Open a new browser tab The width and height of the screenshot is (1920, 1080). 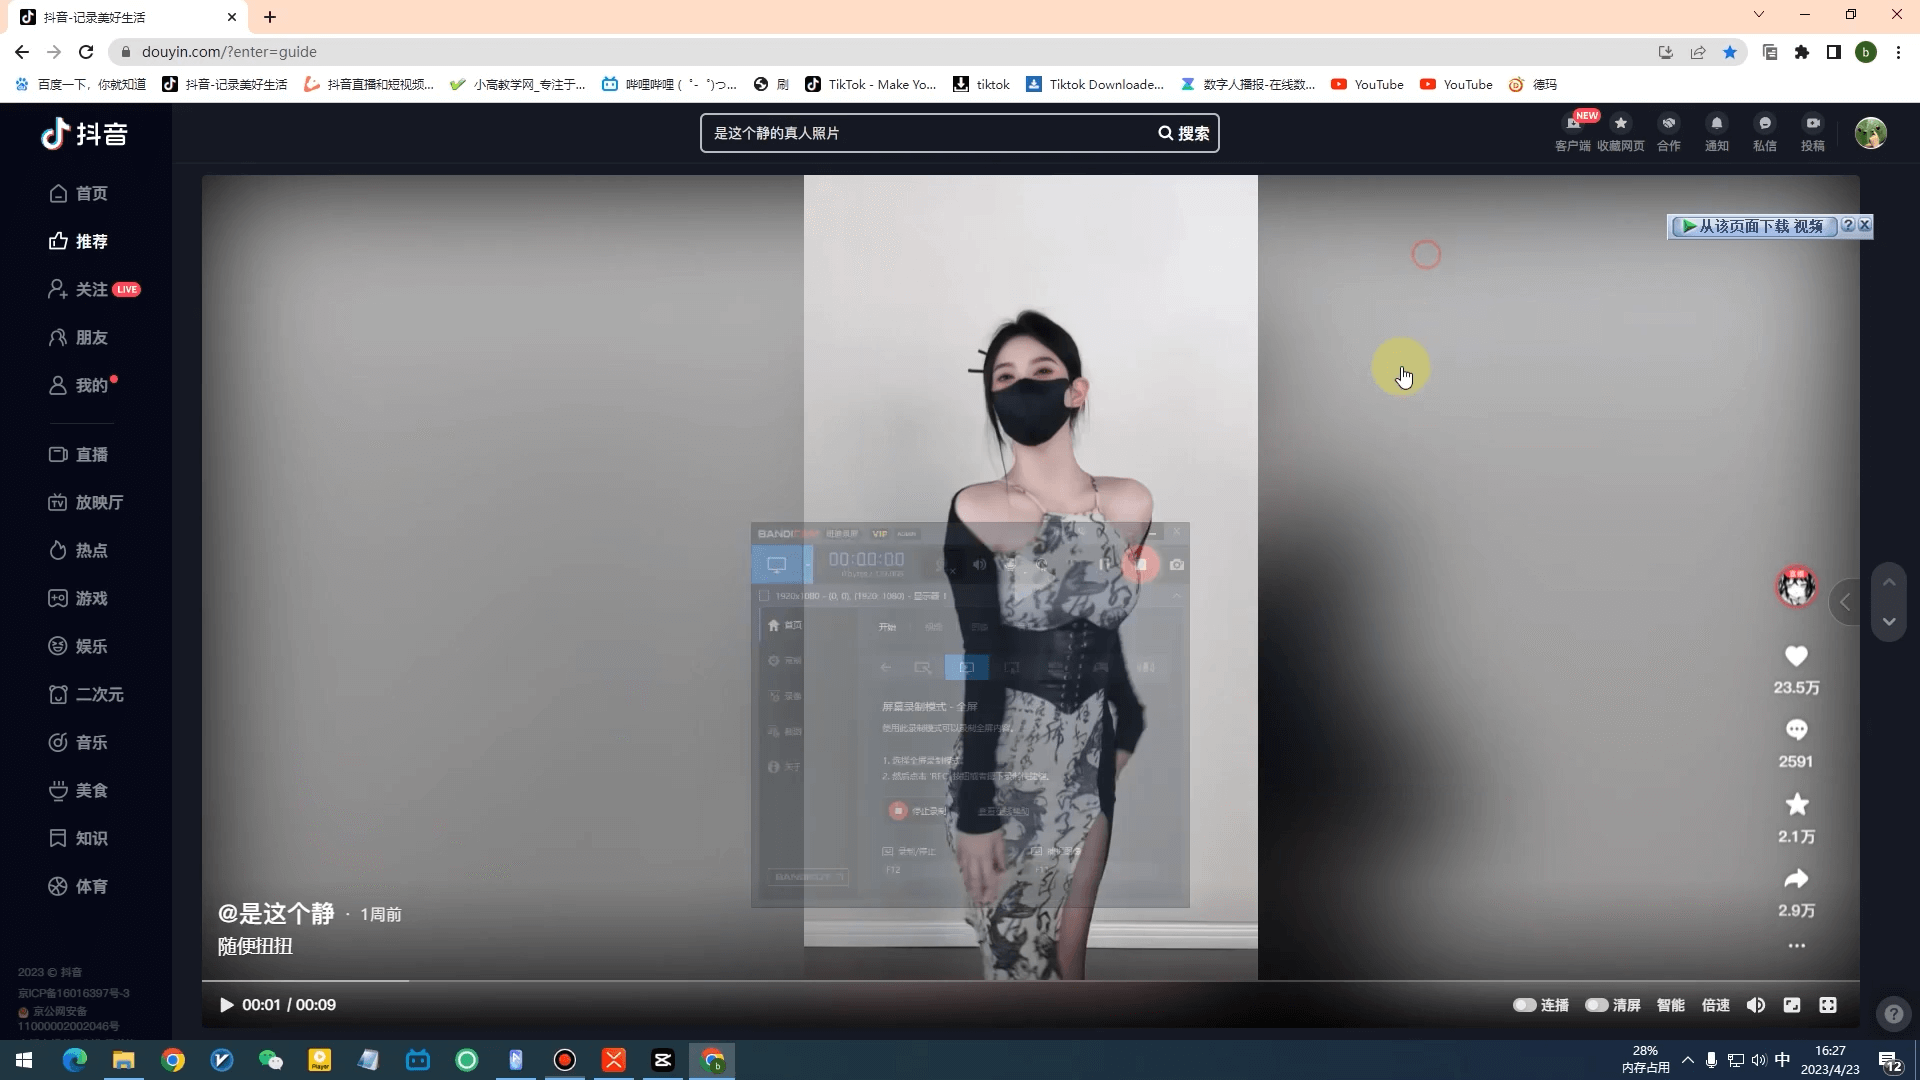[x=270, y=17]
